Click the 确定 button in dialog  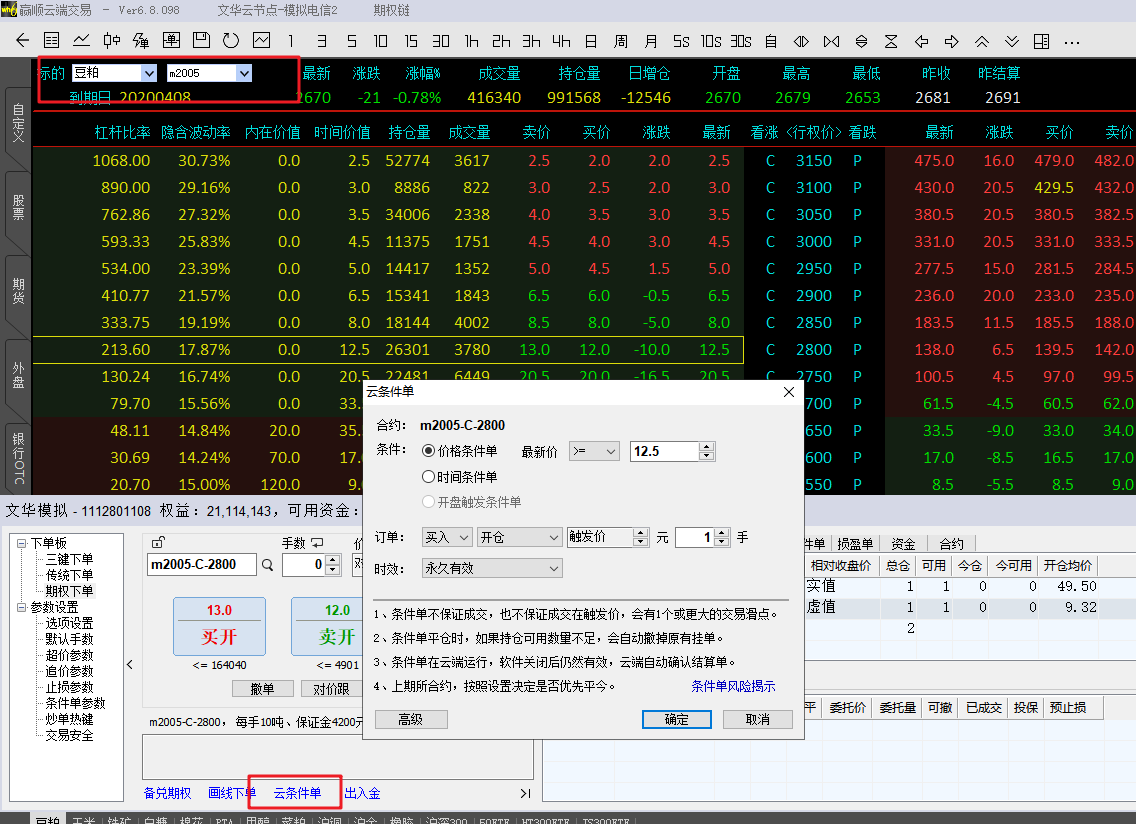coord(676,719)
